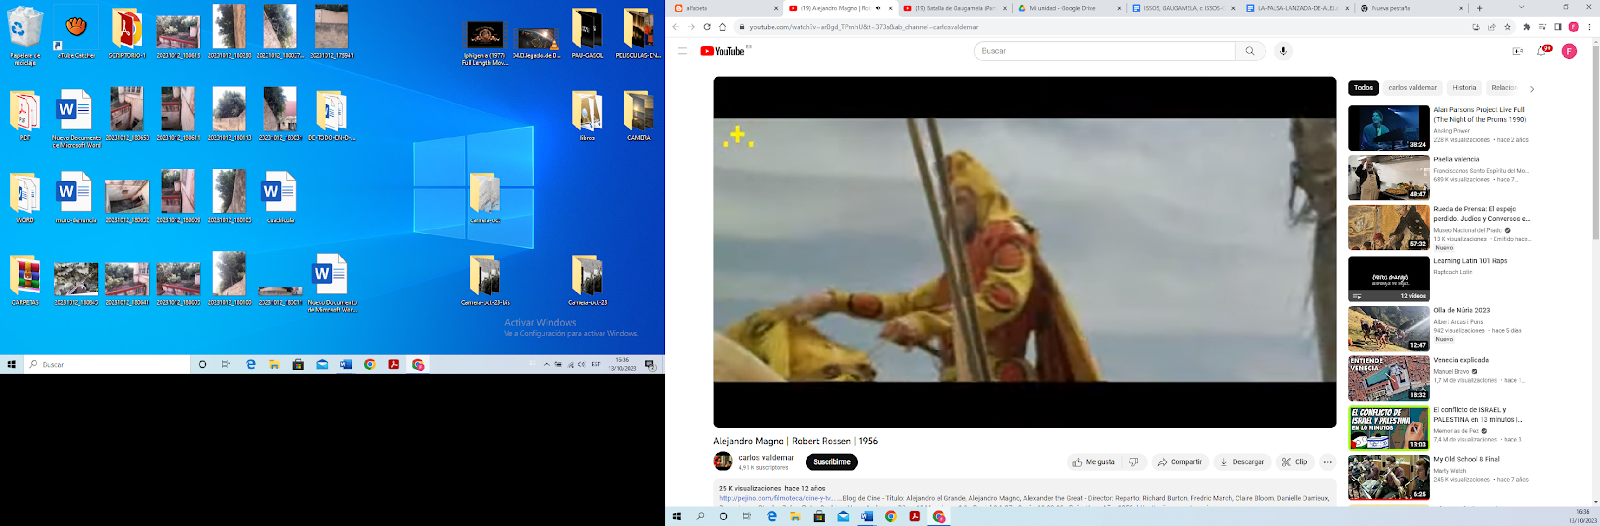Image resolution: width=1600 pixels, height=526 pixels.
Task: Open more actions ellipsis under video
Action: 1327,462
